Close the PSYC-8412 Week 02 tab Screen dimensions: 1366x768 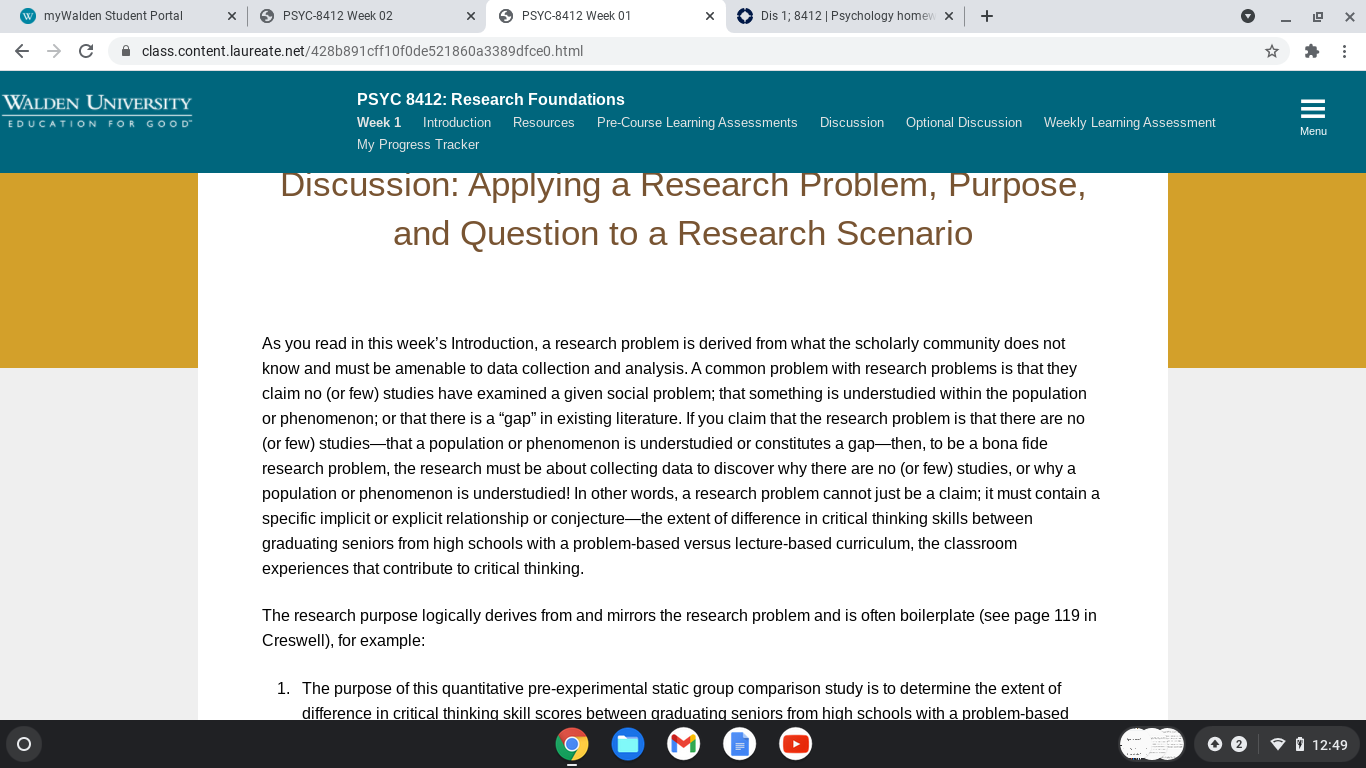(x=471, y=16)
